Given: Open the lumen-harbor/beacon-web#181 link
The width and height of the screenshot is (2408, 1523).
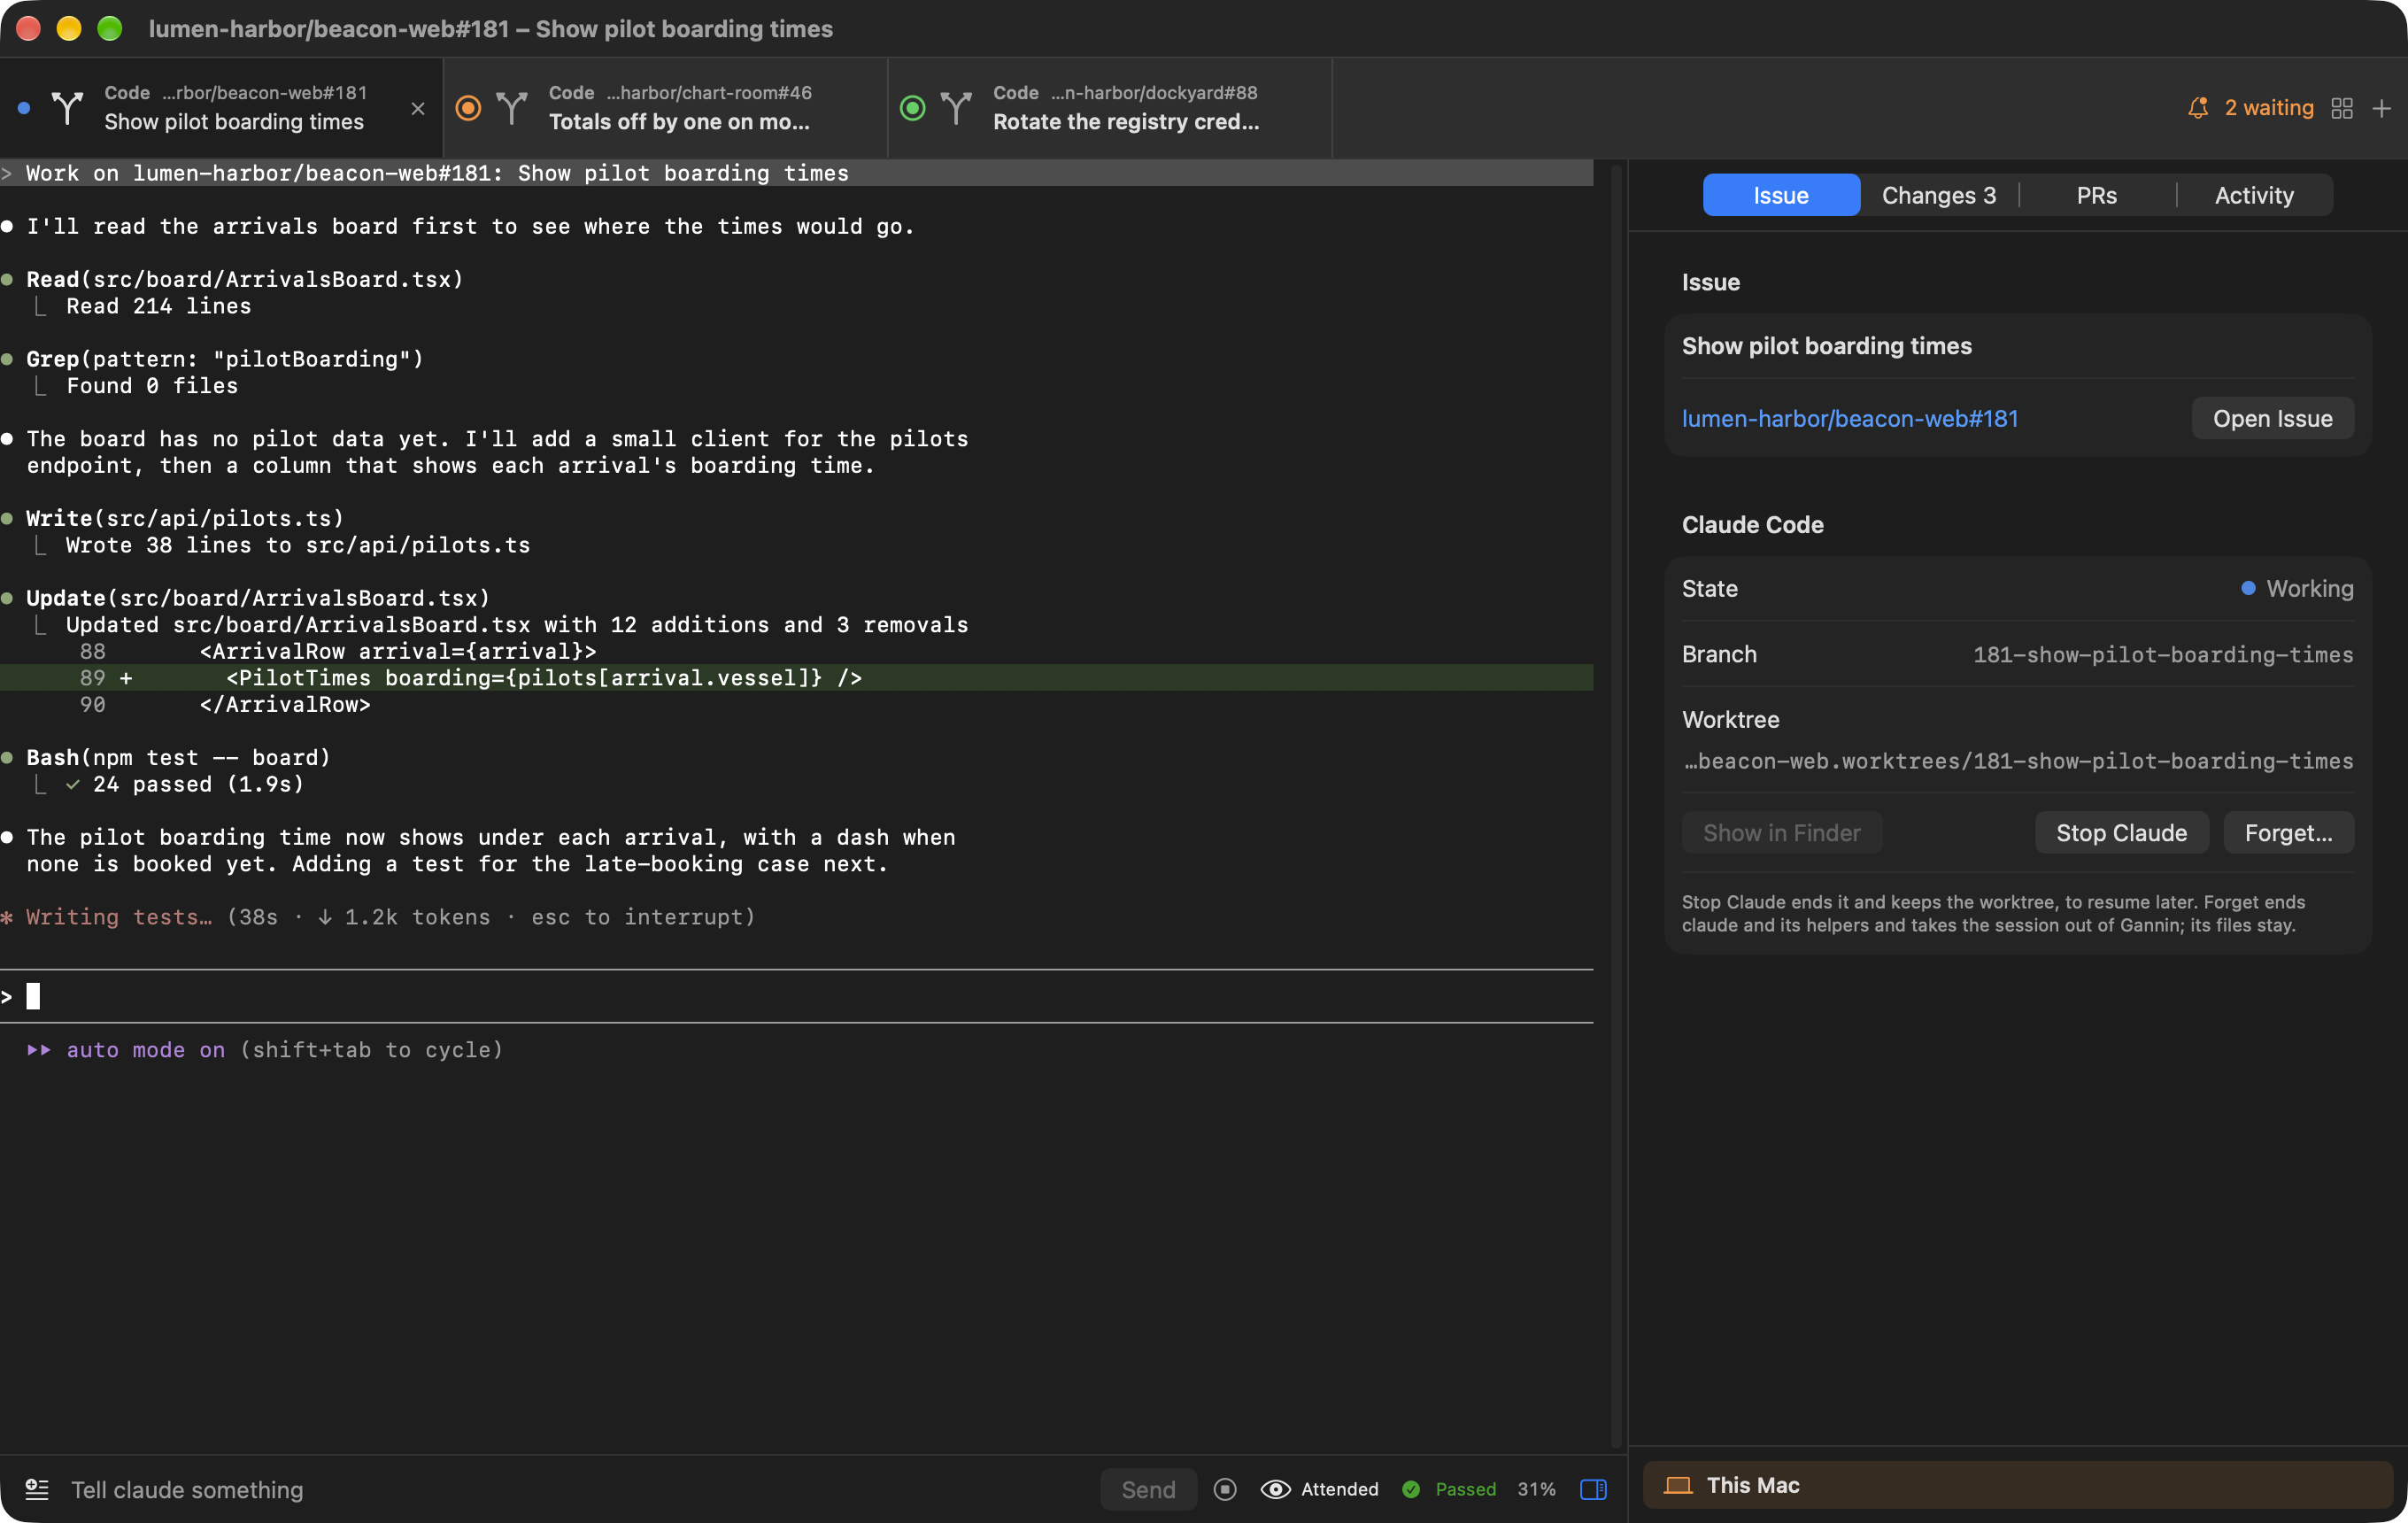Looking at the screenshot, I should click(x=1849, y=418).
